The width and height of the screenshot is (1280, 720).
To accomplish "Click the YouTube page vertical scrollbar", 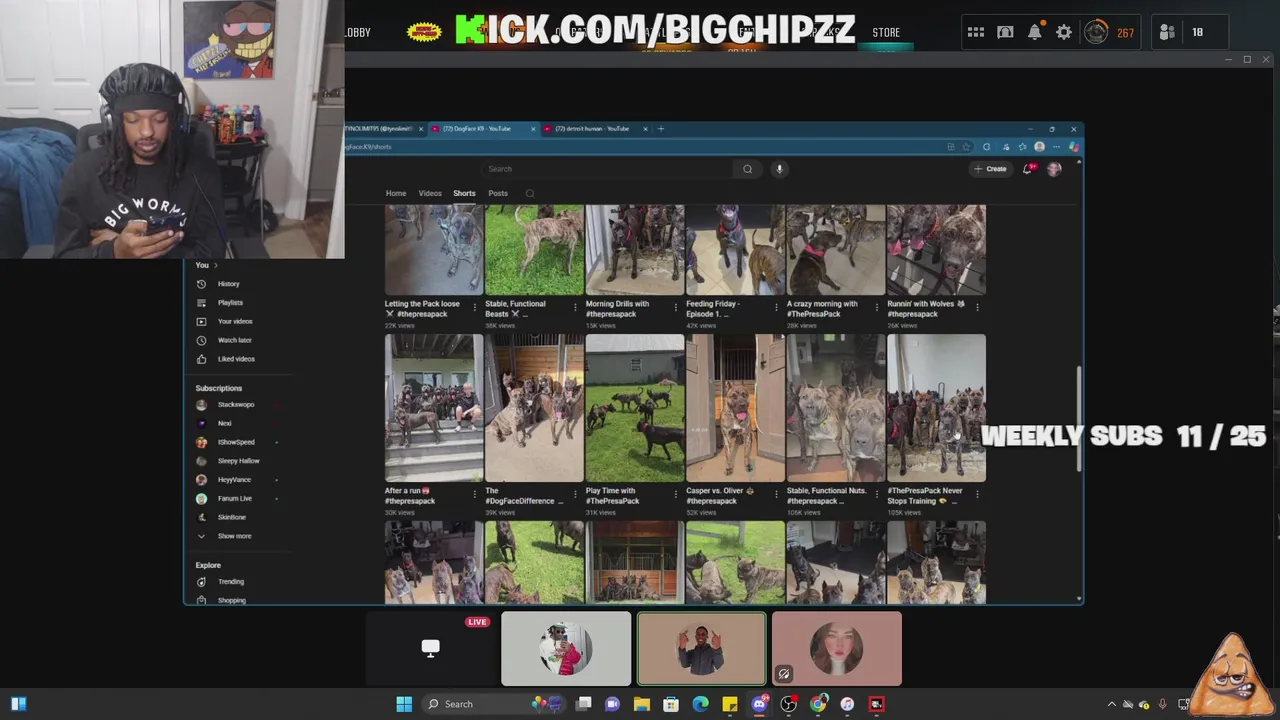I will 1078,420.
